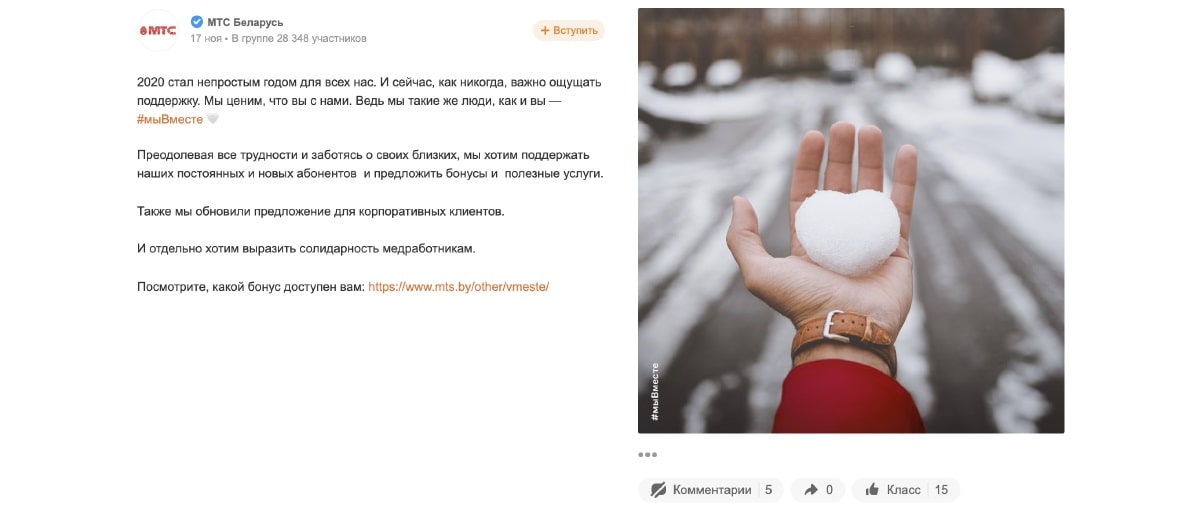This screenshot has width=1200, height=506.
Task: Click the thumbs-up Класс icon
Action: [872, 490]
